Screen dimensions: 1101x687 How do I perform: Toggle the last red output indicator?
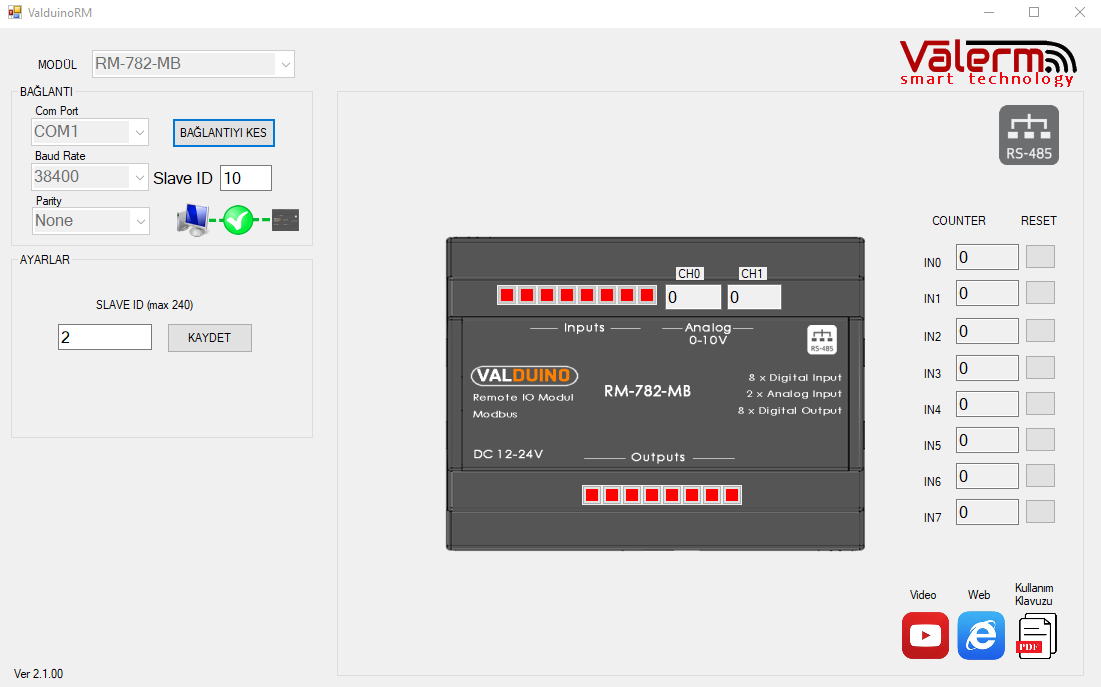pos(732,495)
